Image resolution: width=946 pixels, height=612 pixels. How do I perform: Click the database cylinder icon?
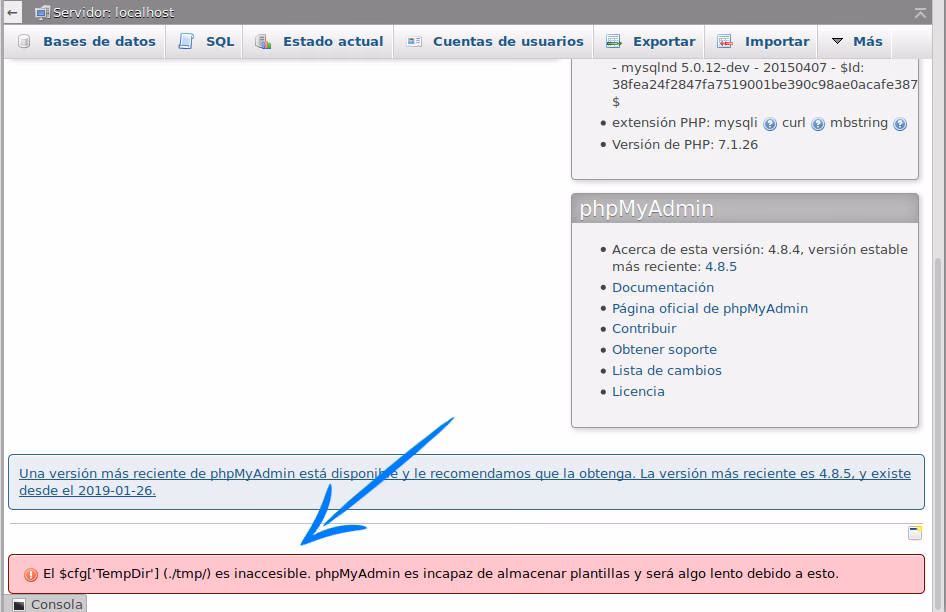coord(24,42)
